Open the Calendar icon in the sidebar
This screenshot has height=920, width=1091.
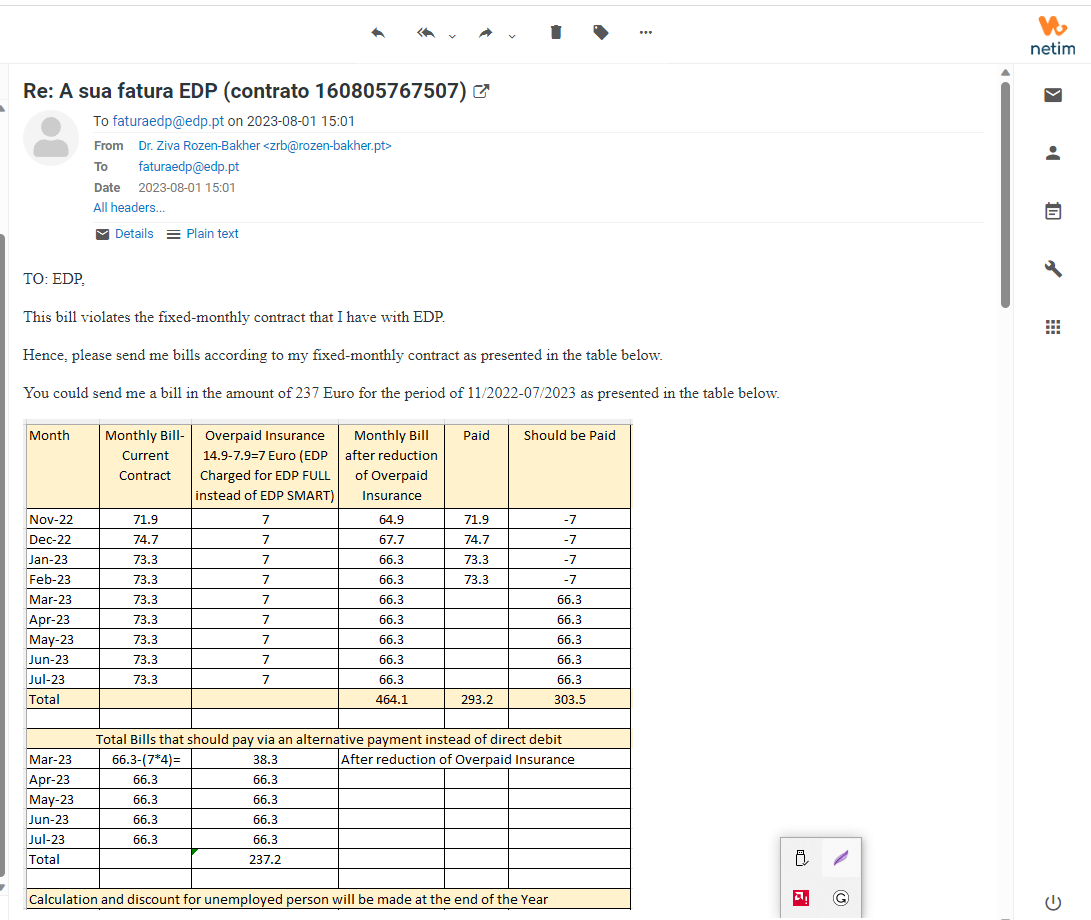click(x=1053, y=211)
